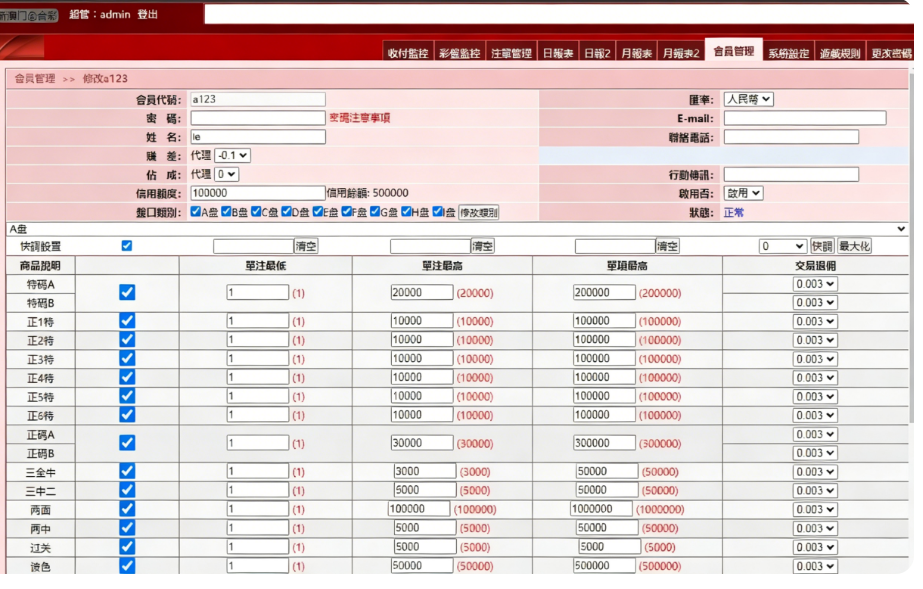Click the 兩面 單項最高 field with 1000000
The width and height of the screenshot is (923, 589).
pos(601,508)
